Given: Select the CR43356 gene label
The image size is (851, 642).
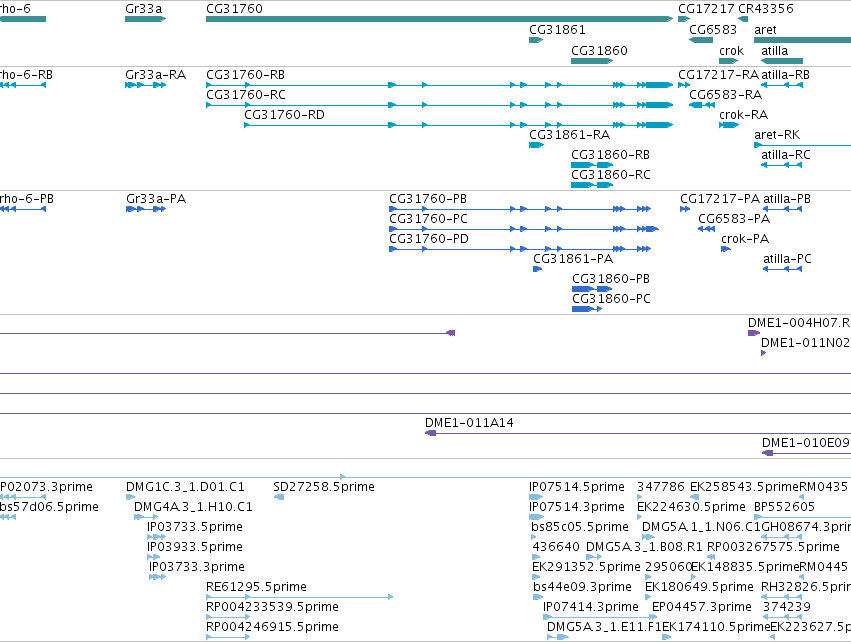Looking at the screenshot, I should point(766,9).
